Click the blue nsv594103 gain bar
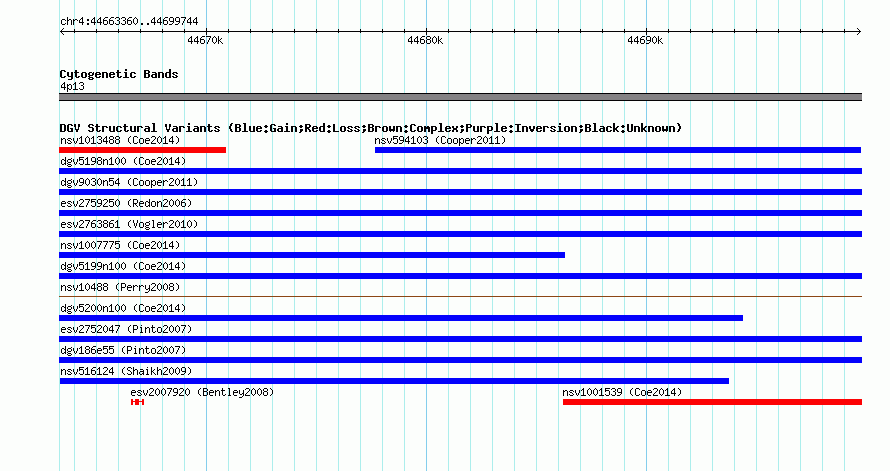The width and height of the screenshot is (890, 471). pyautogui.click(x=618, y=150)
